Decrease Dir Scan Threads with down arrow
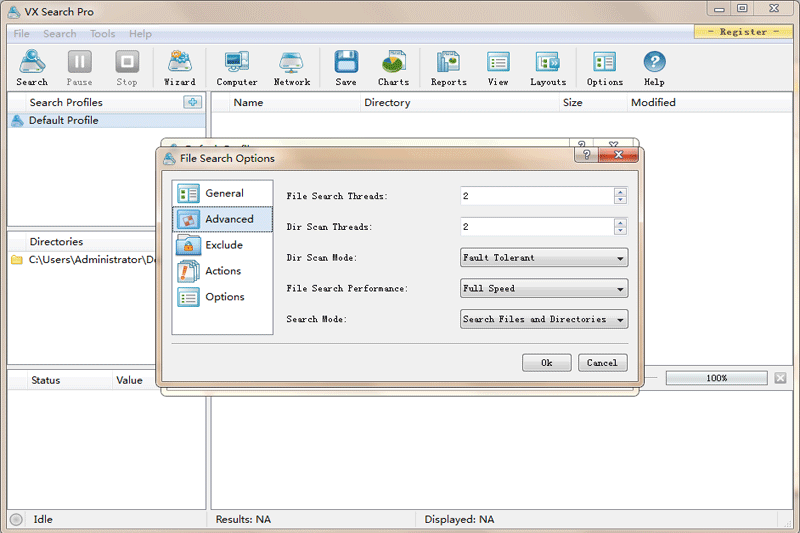Image resolution: width=800 pixels, height=533 pixels. point(620,231)
